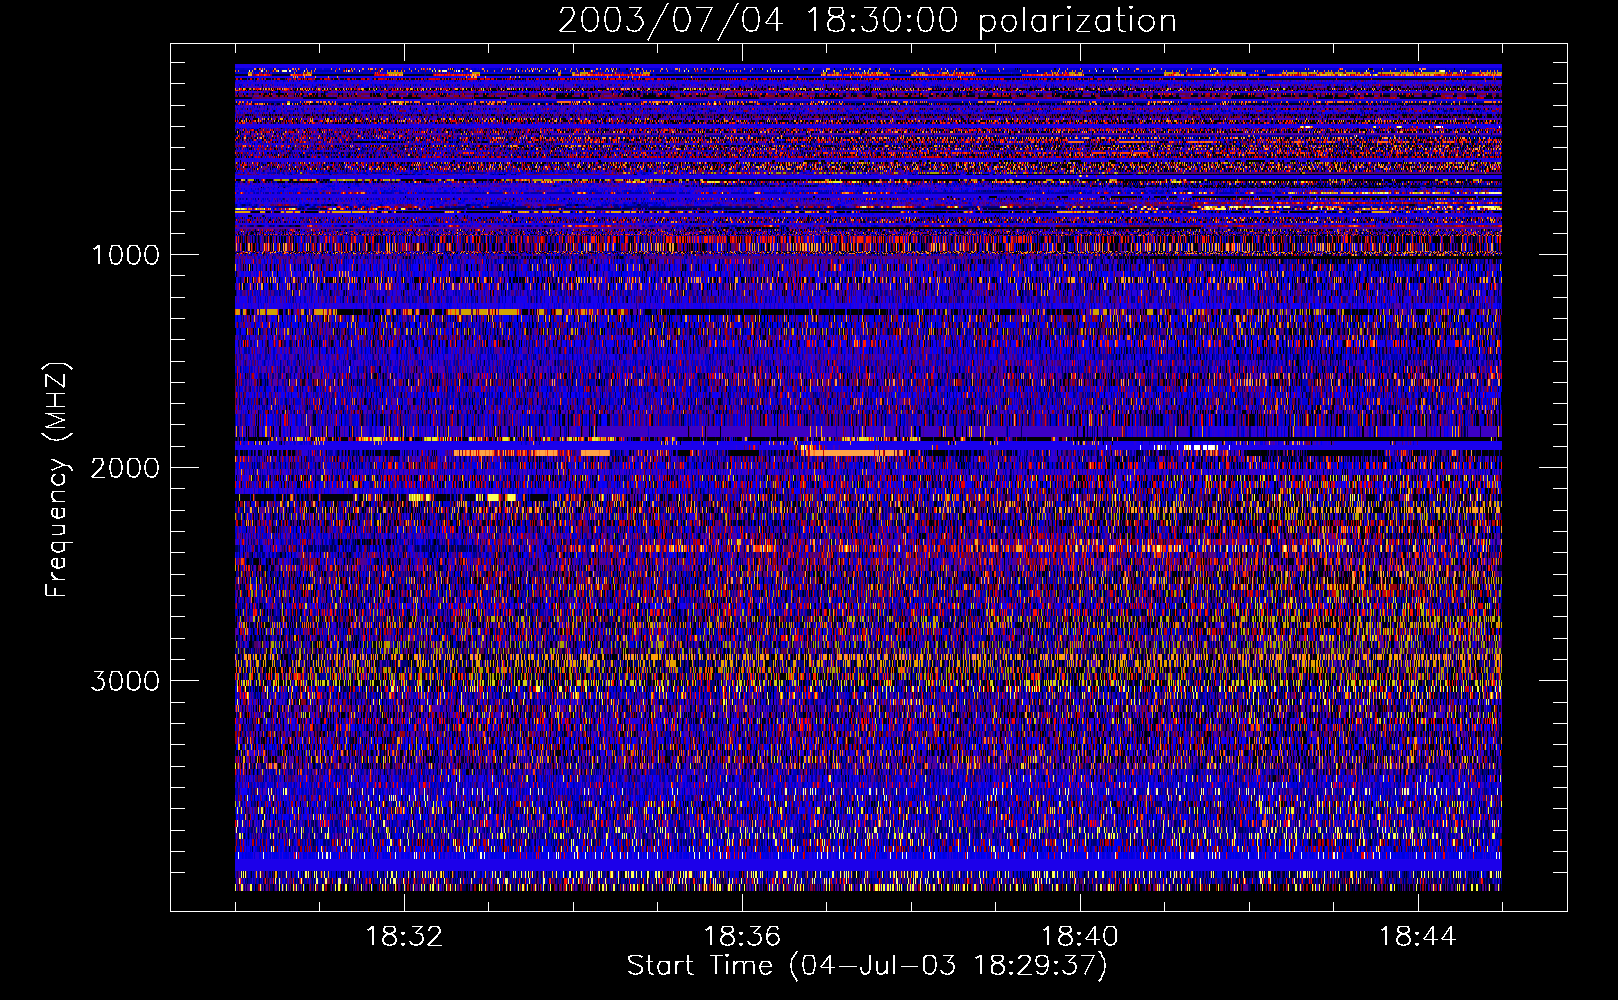Image resolution: width=1618 pixels, height=1000 pixels.
Task: Click the 18:32 time tick label
Action: click(404, 937)
